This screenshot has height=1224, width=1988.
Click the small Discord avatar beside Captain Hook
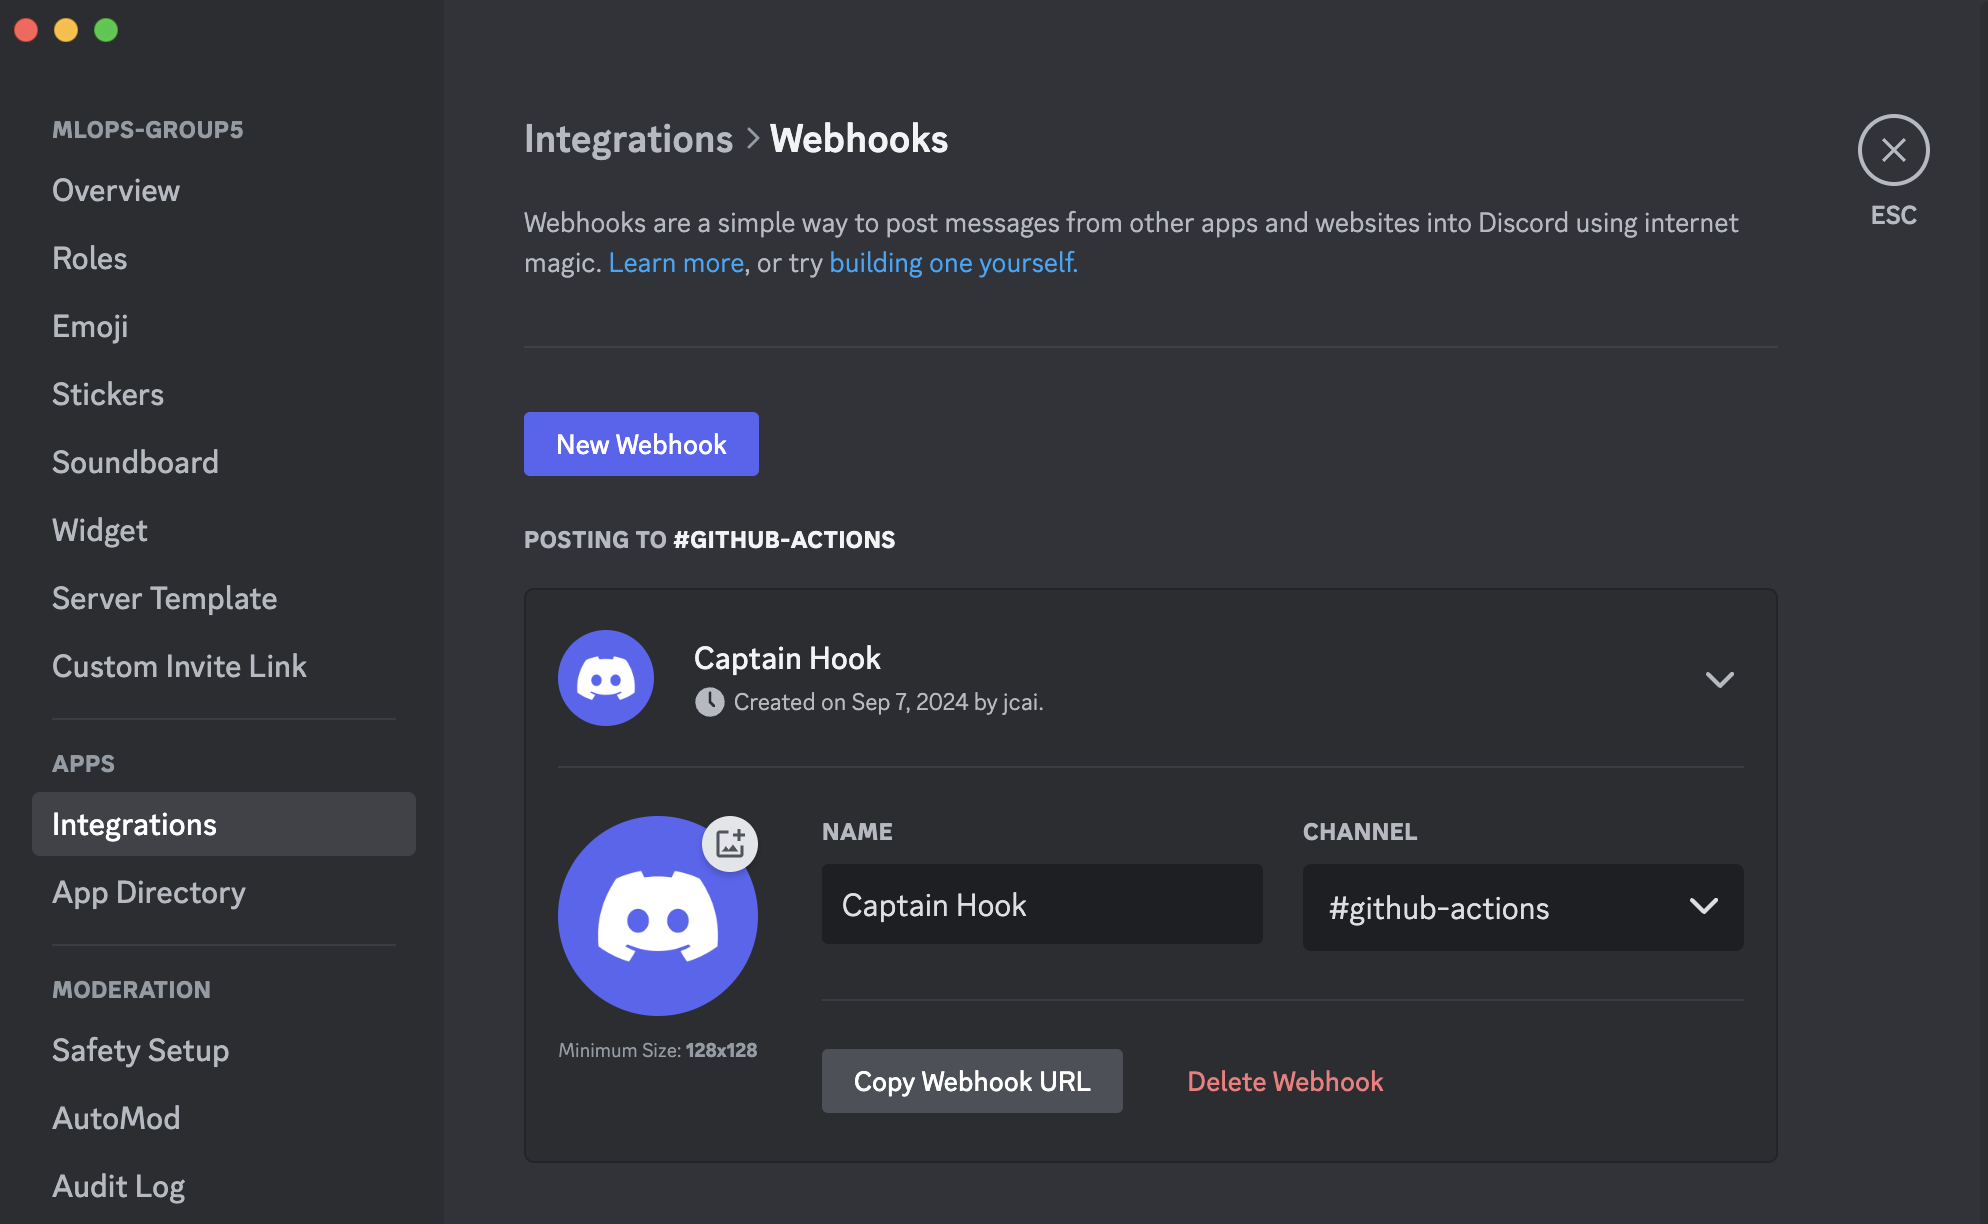pyautogui.click(x=606, y=678)
